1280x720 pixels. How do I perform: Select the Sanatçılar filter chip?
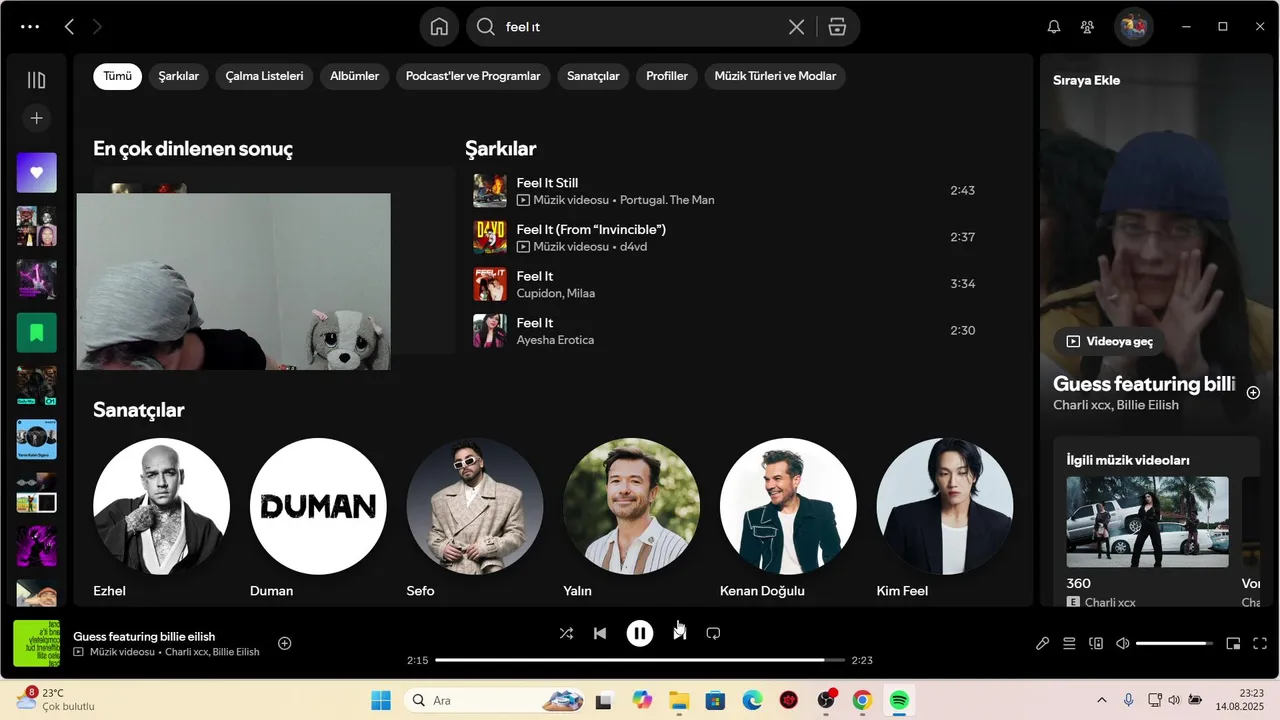[593, 76]
